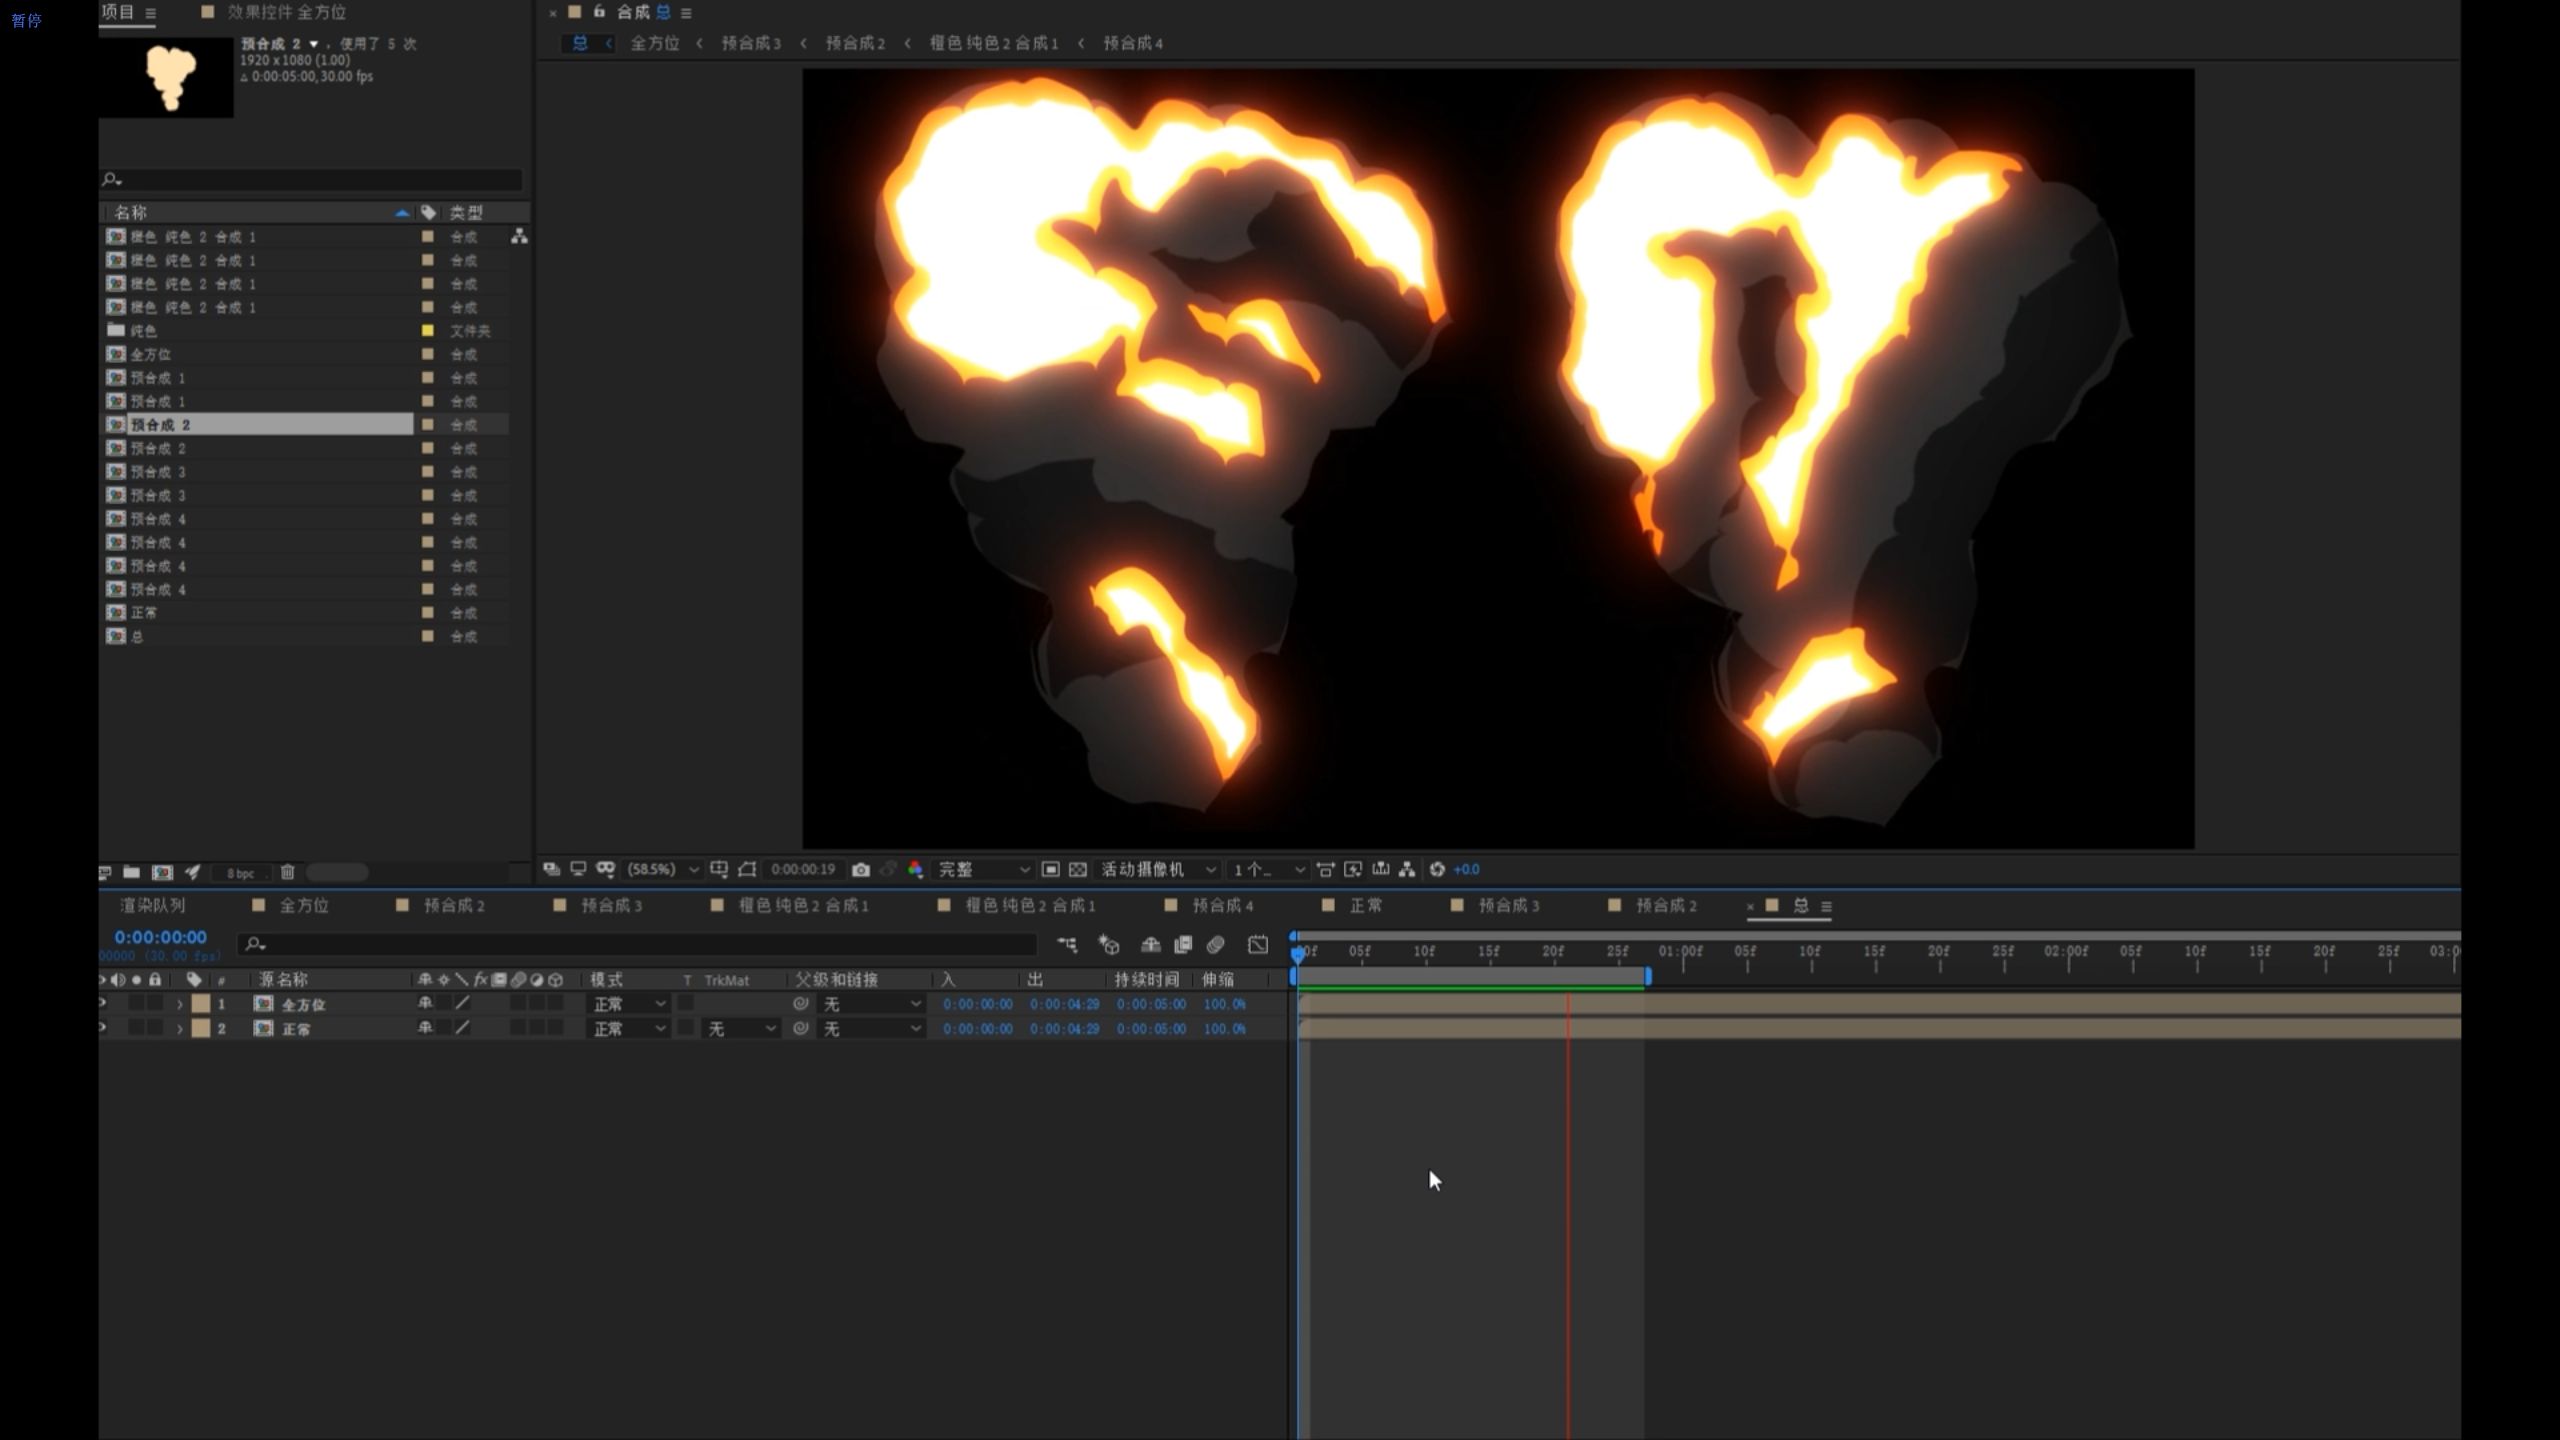Toggle preserve transparency box on layer 全方位
Image resolution: width=2560 pixels, height=1440 pixels.
[686, 1003]
